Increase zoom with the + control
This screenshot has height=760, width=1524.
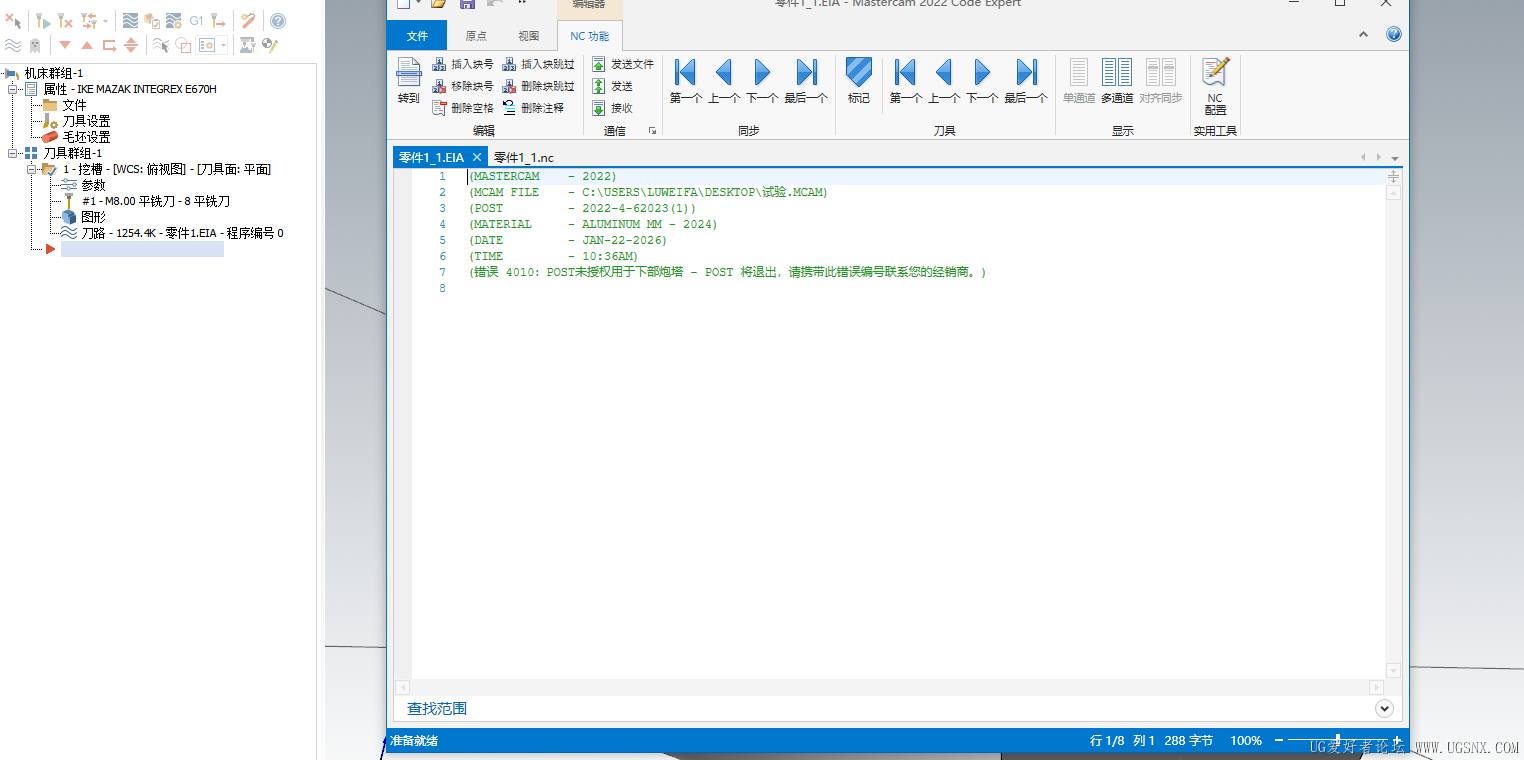(x=1397, y=739)
